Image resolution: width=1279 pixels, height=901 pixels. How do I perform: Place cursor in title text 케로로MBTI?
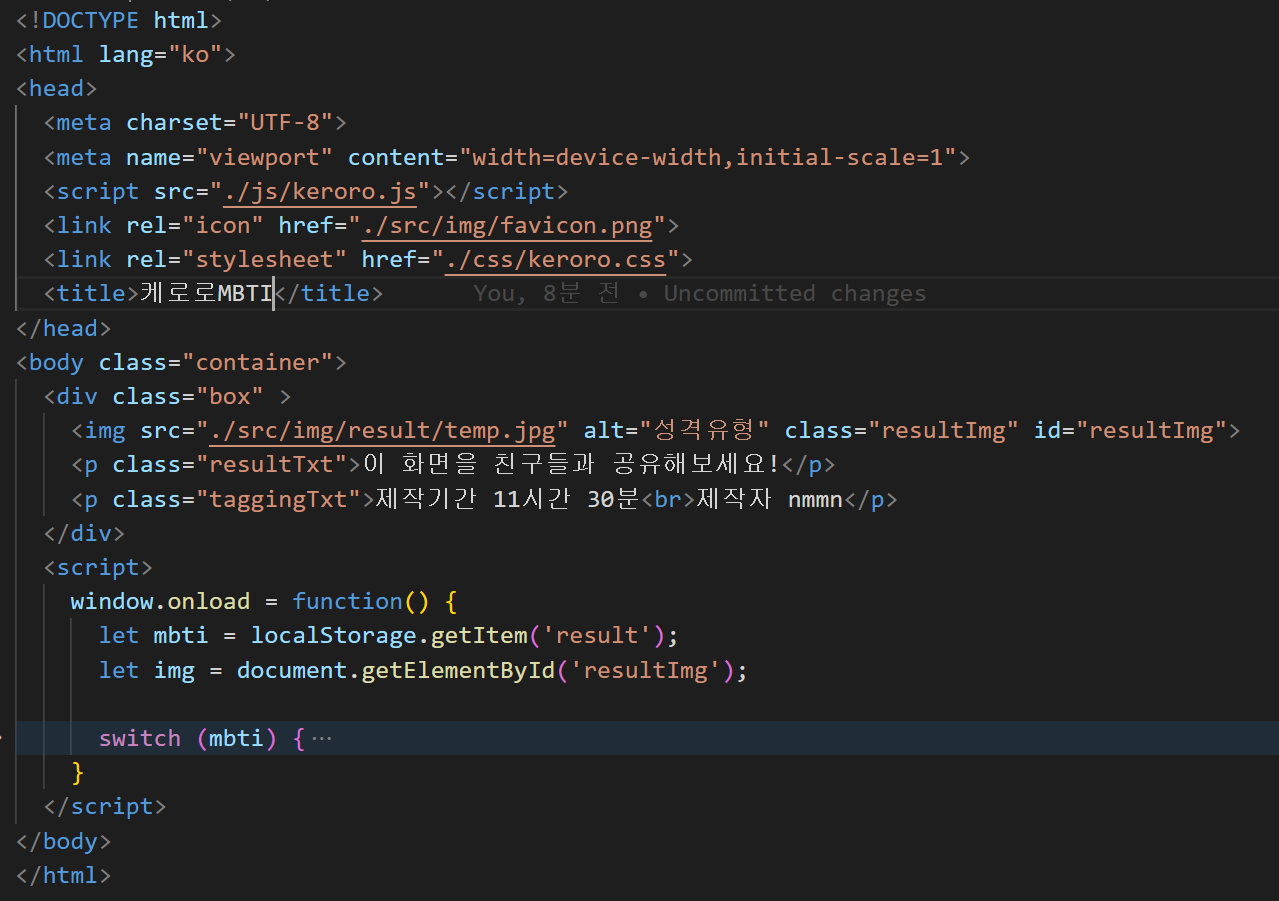(x=207, y=293)
